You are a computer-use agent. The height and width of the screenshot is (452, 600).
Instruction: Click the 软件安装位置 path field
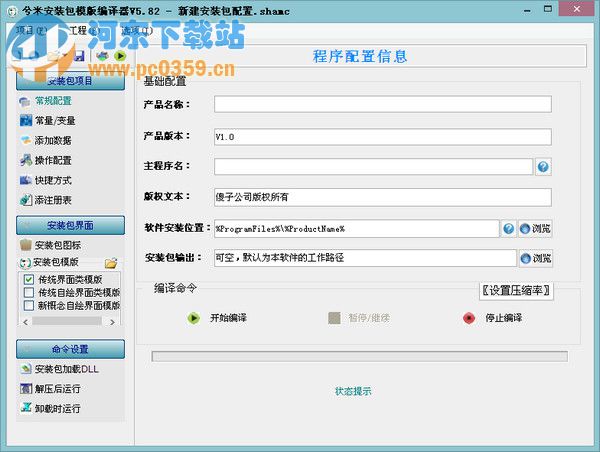pyautogui.click(x=357, y=228)
